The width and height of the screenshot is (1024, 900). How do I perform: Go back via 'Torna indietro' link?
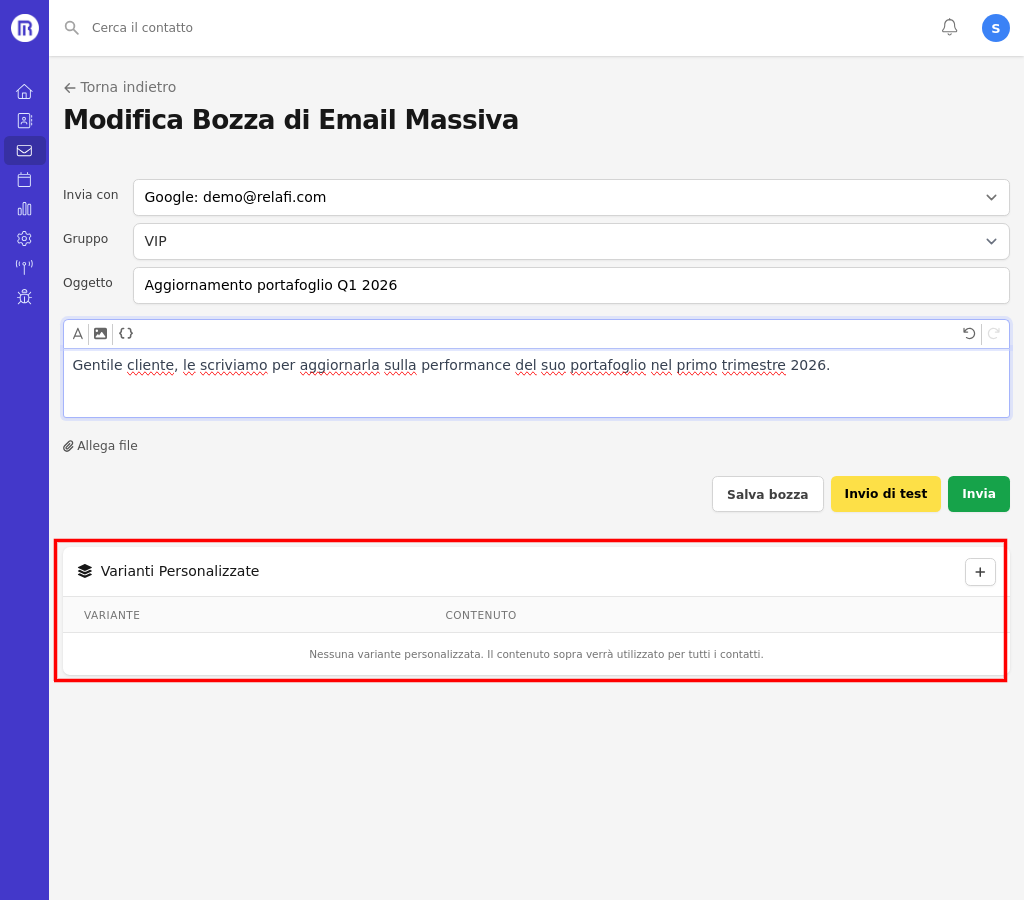(119, 87)
